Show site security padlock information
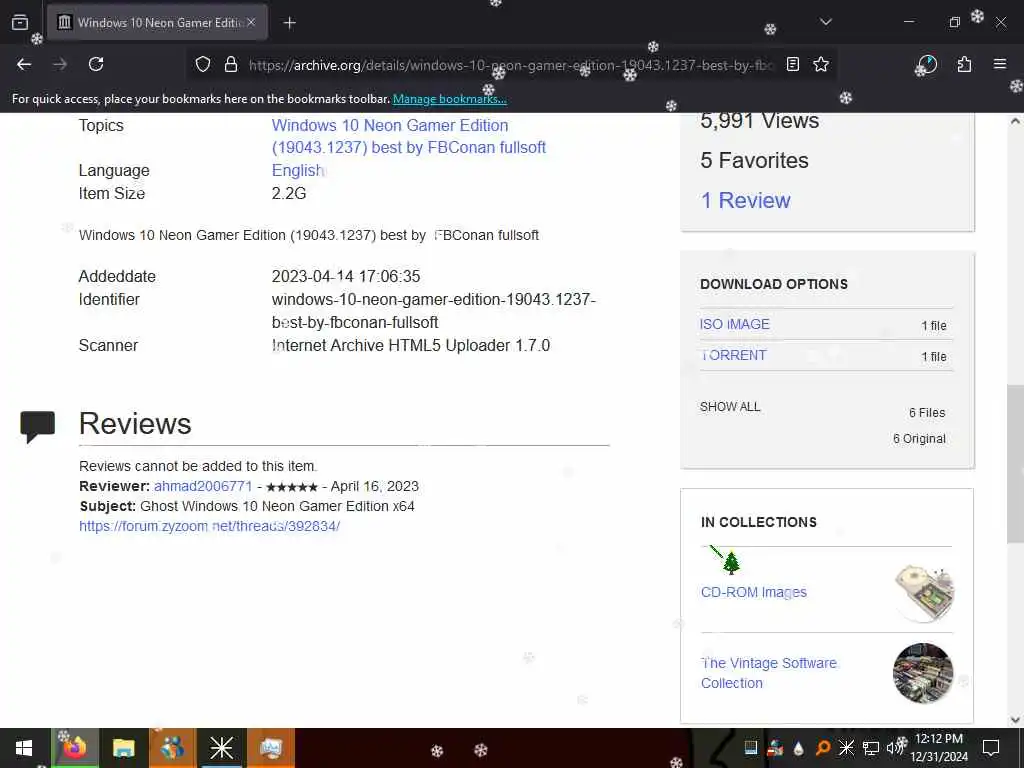Screen dimensions: 1024x768 231,64
